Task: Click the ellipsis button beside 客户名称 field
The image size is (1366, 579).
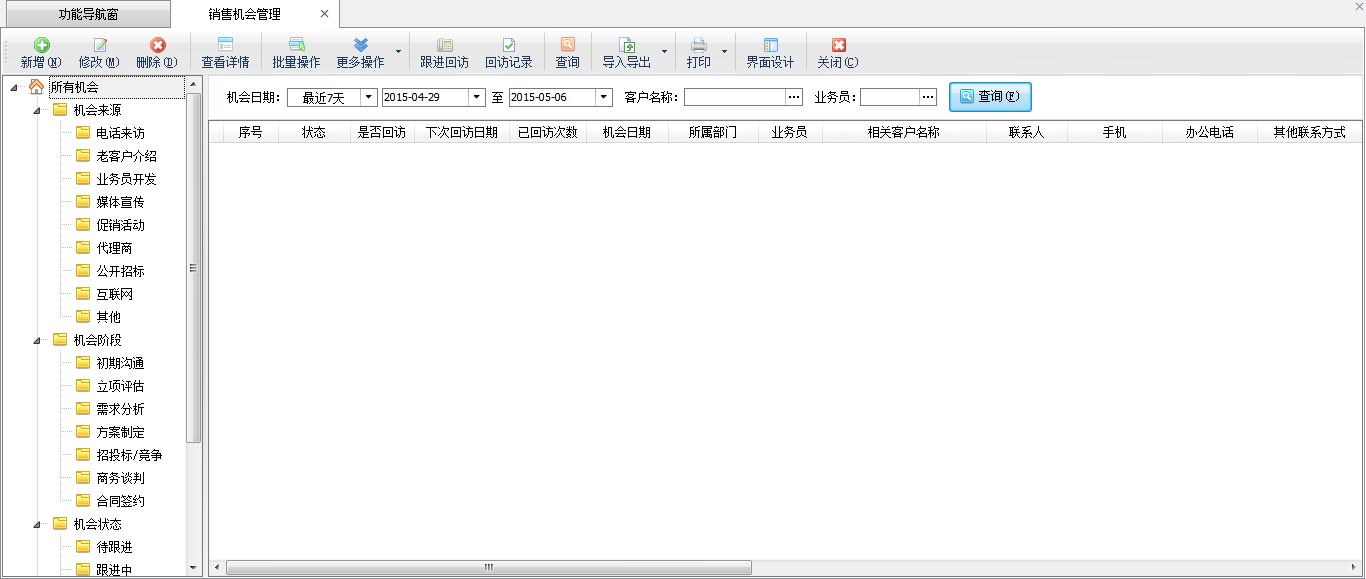Action: [x=794, y=97]
